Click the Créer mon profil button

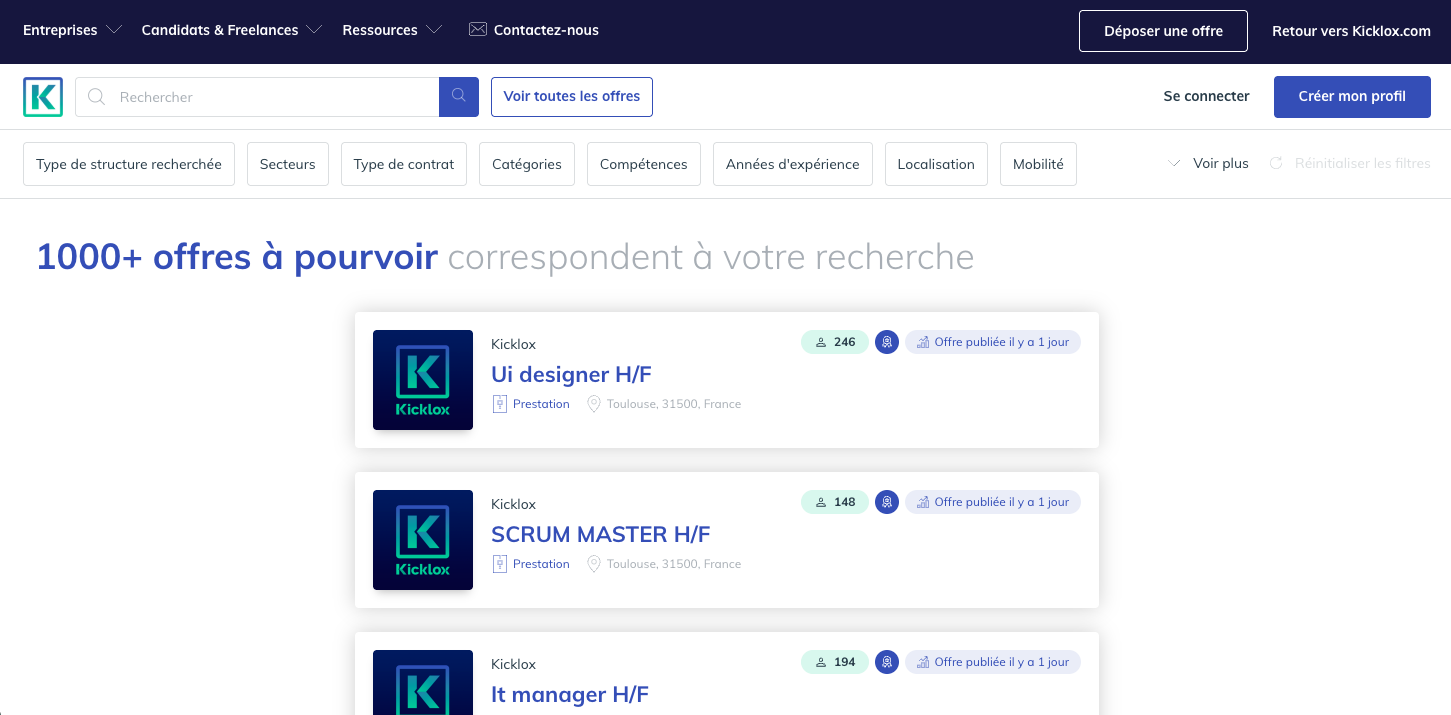click(x=1352, y=96)
